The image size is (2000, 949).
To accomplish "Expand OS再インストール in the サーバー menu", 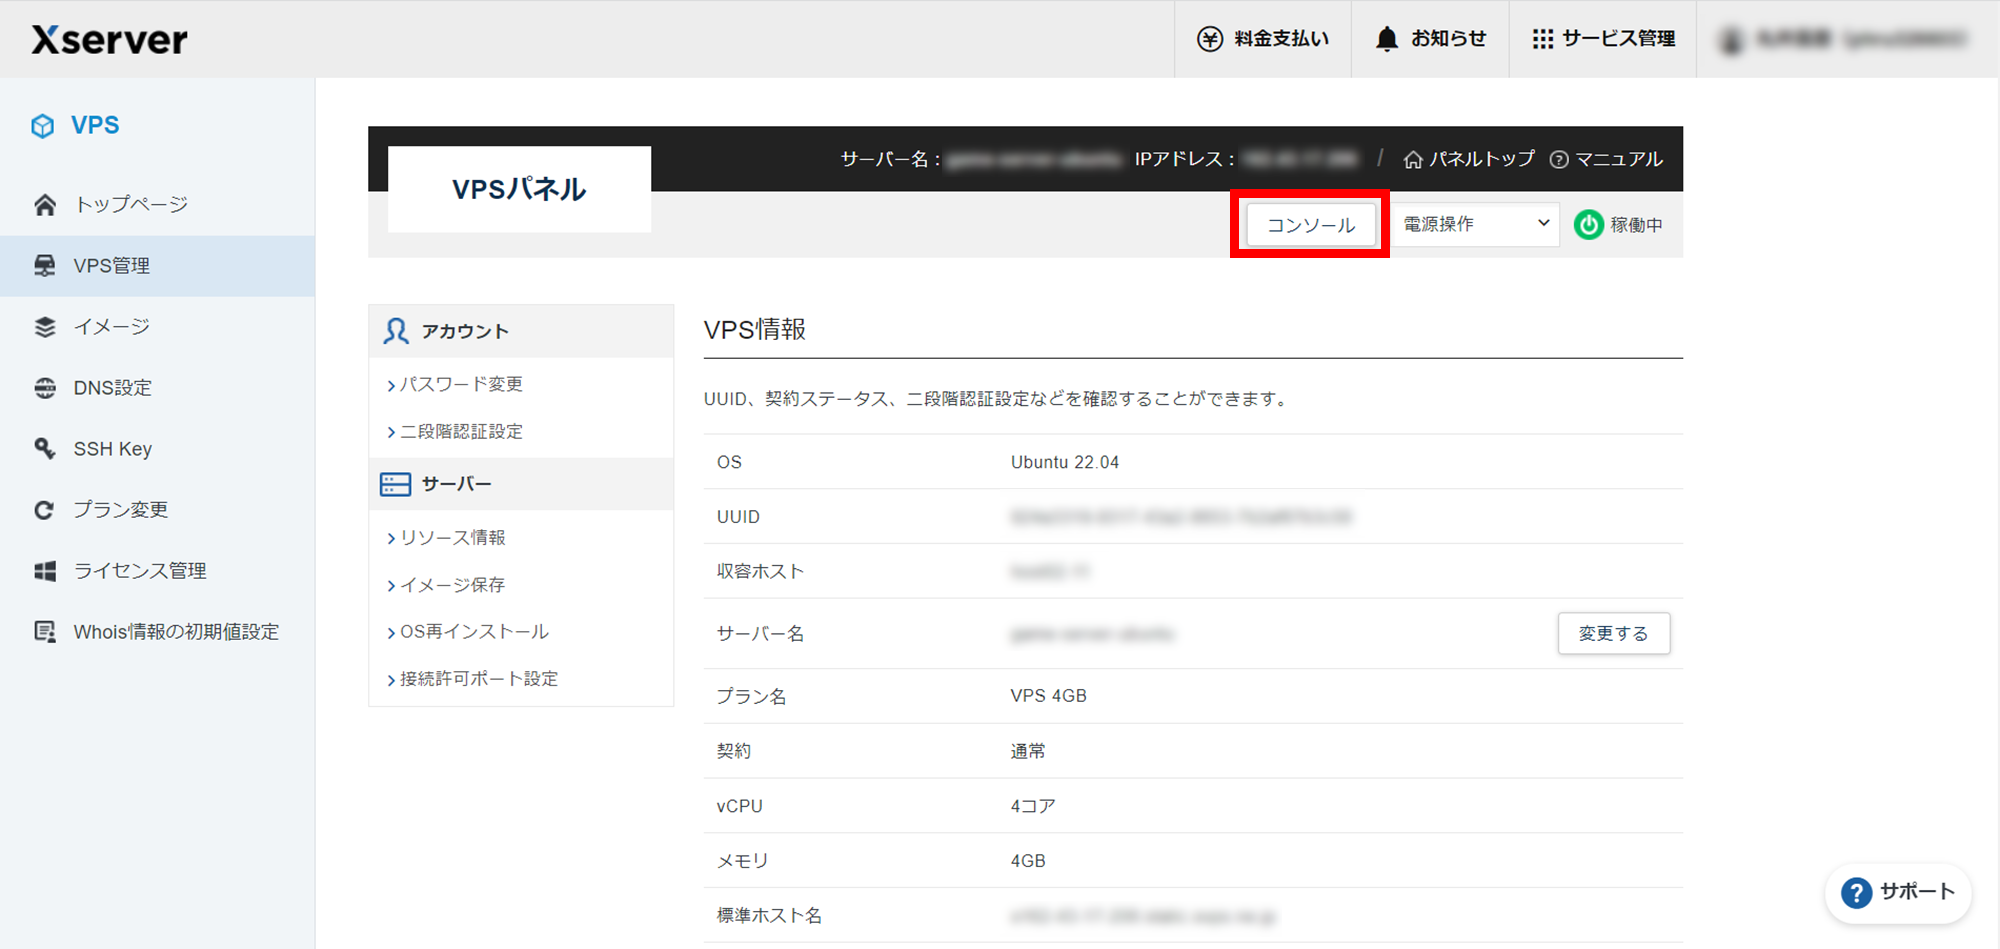I will point(474,631).
